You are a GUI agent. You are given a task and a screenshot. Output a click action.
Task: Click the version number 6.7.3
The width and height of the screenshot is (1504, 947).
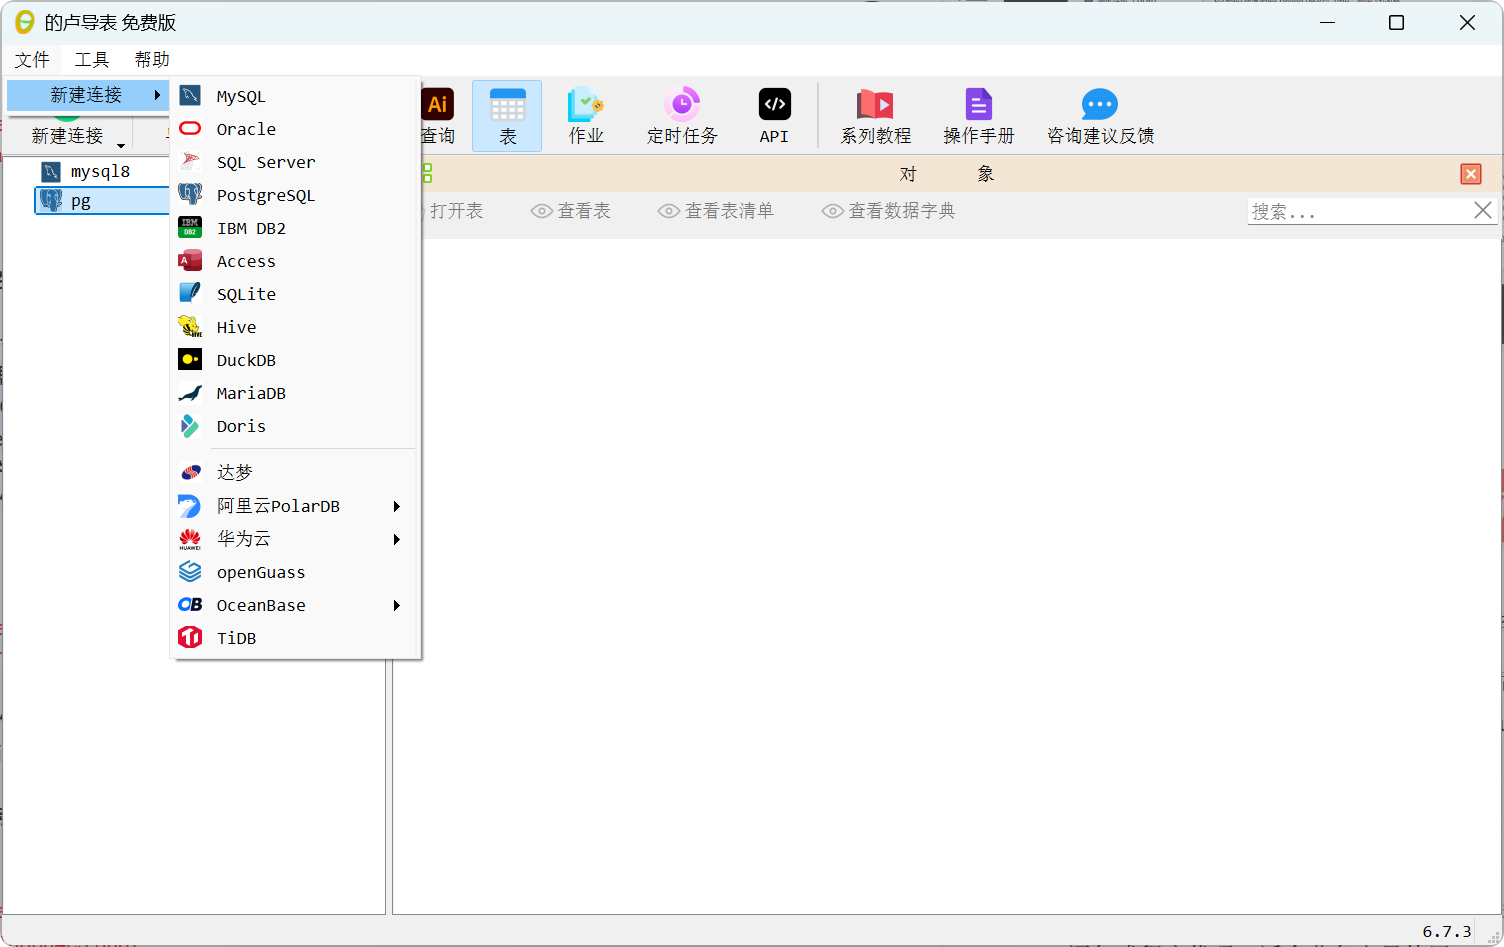[1447, 931]
